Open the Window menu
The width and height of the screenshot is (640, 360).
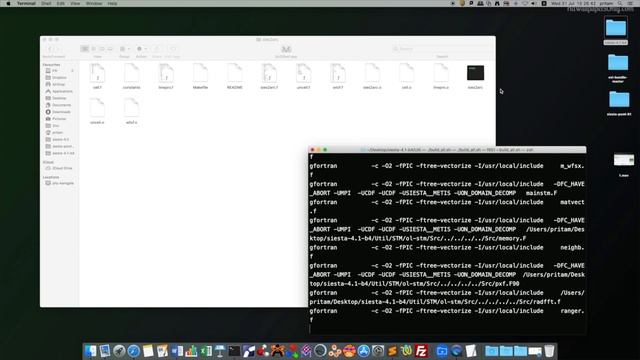click(x=94, y=3)
